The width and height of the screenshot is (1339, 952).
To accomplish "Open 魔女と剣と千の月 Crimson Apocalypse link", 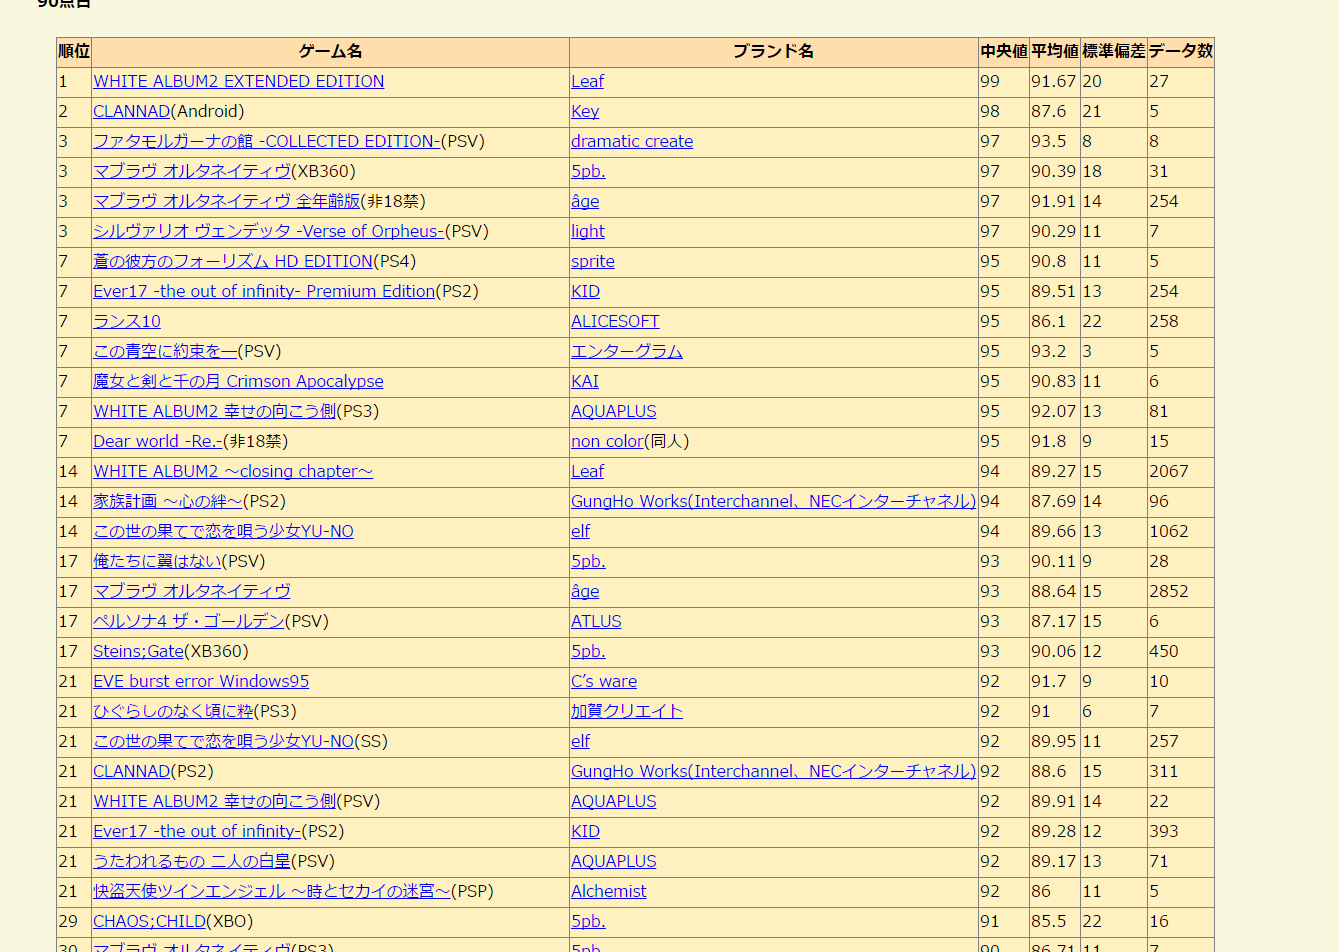I will tap(238, 382).
